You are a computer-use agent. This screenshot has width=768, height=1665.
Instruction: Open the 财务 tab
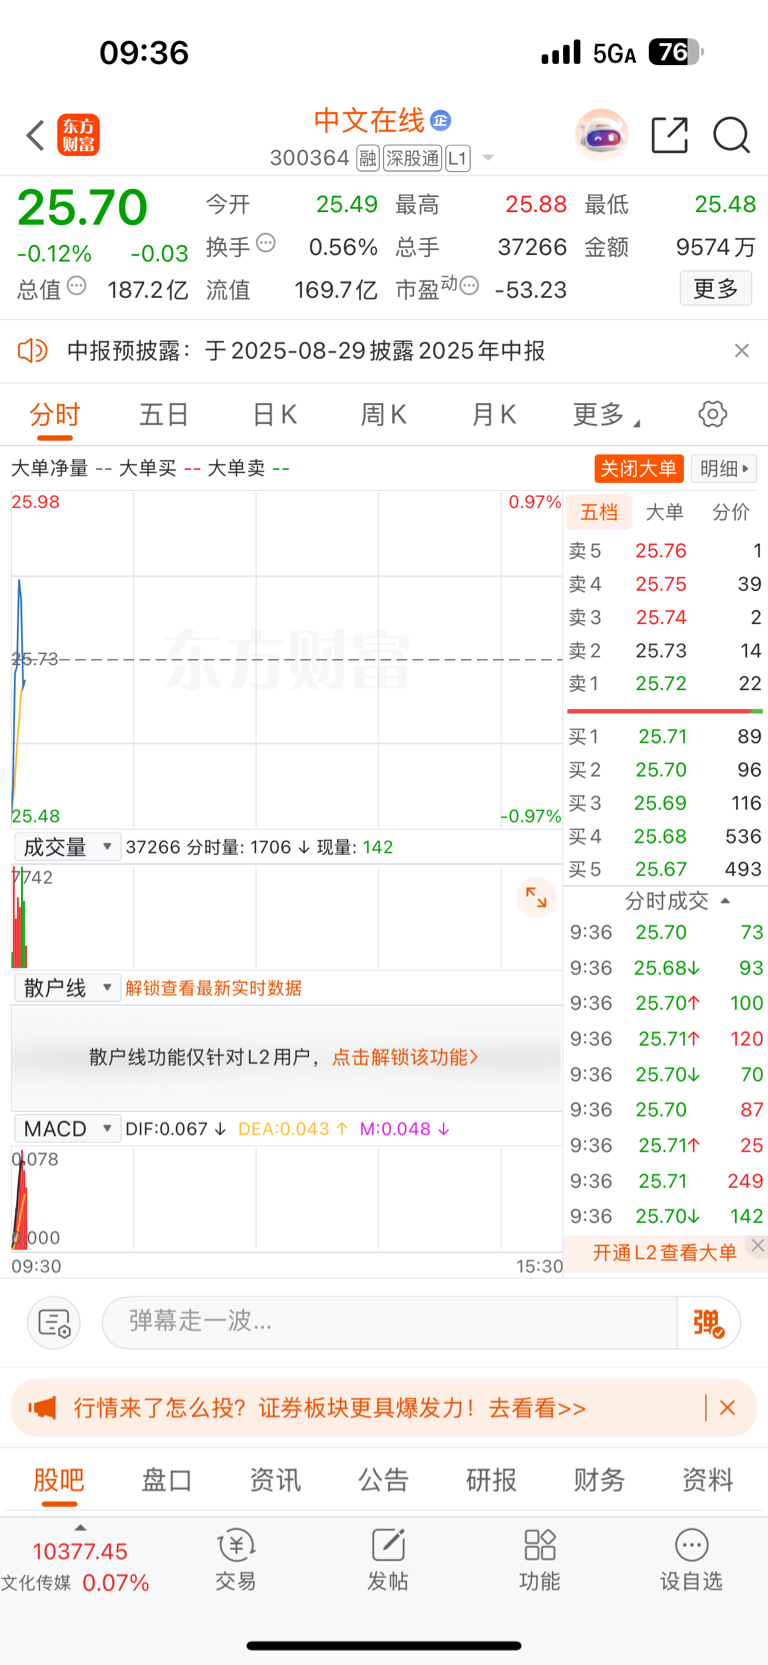[x=600, y=1480]
